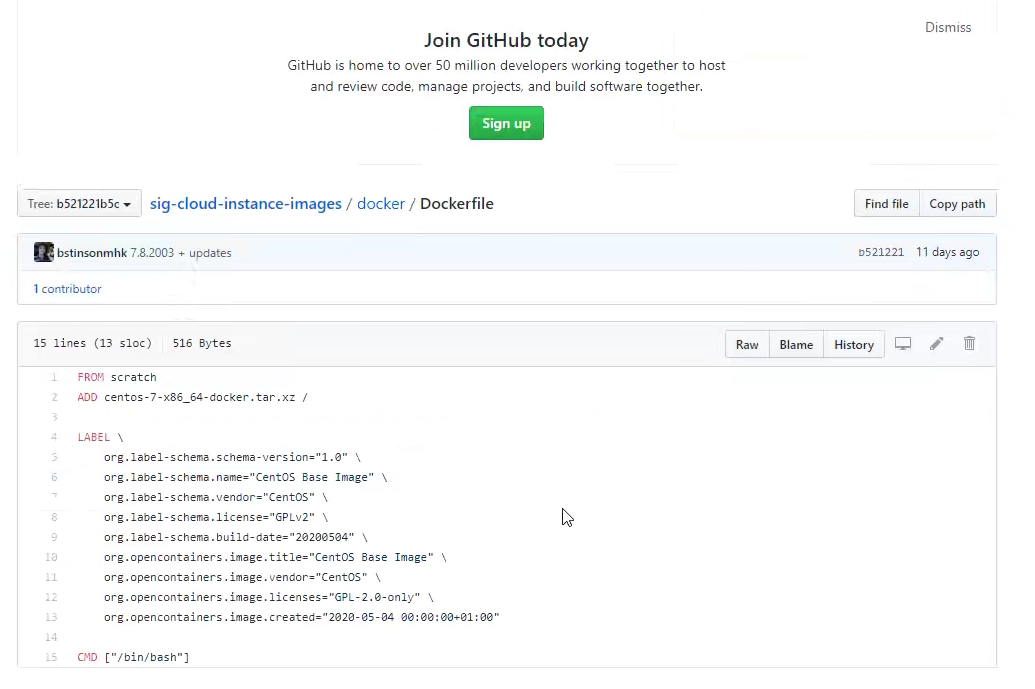
Task: Click the schema-version="1.0" line
Action: coord(232,457)
